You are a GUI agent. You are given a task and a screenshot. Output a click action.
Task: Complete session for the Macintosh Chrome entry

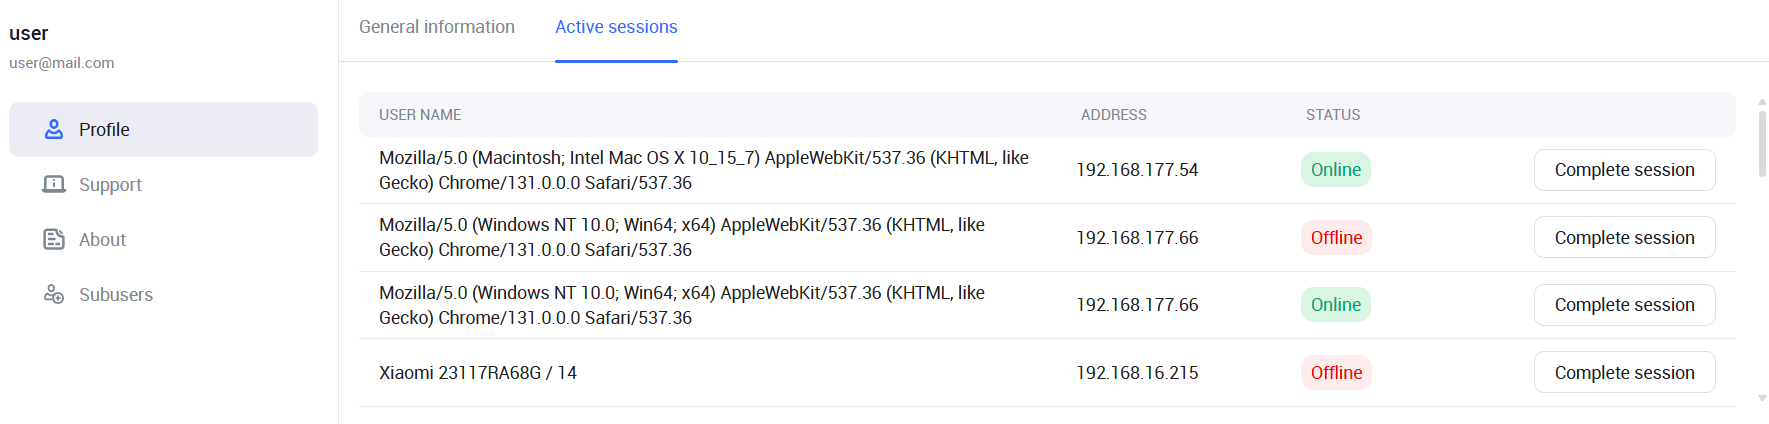tap(1624, 170)
